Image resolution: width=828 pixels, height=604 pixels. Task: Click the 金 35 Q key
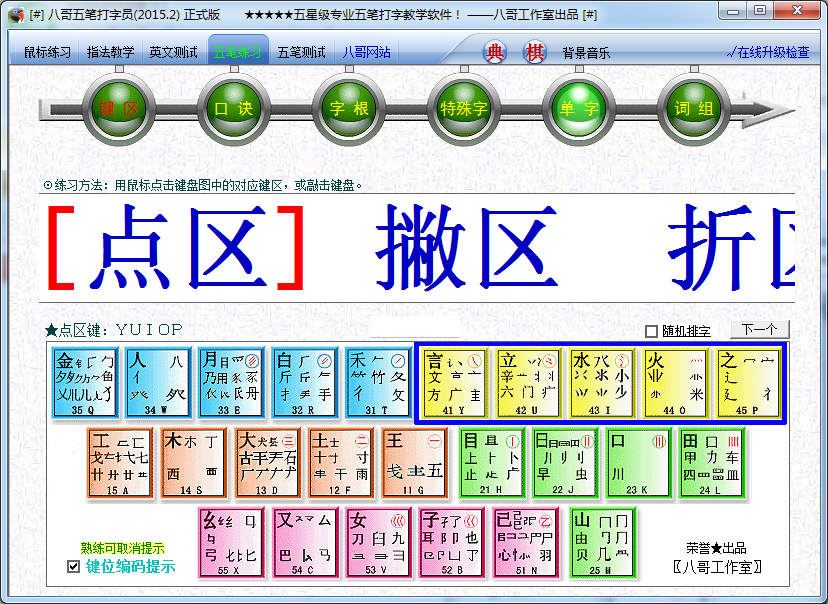tap(85, 382)
